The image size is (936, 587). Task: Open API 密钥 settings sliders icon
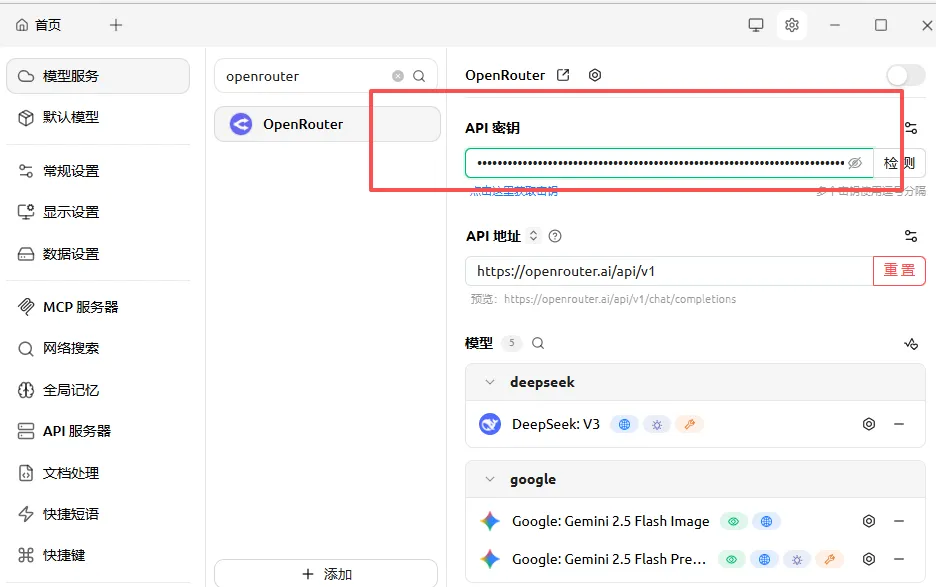pyautogui.click(x=911, y=128)
